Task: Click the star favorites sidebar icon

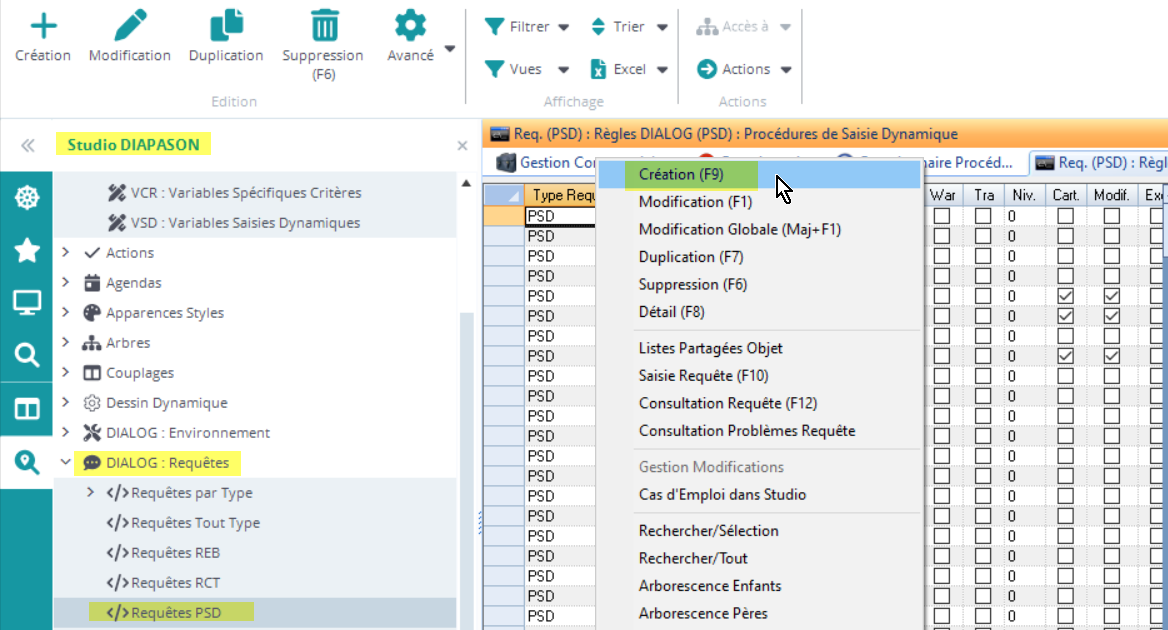Action: [26, 250]
